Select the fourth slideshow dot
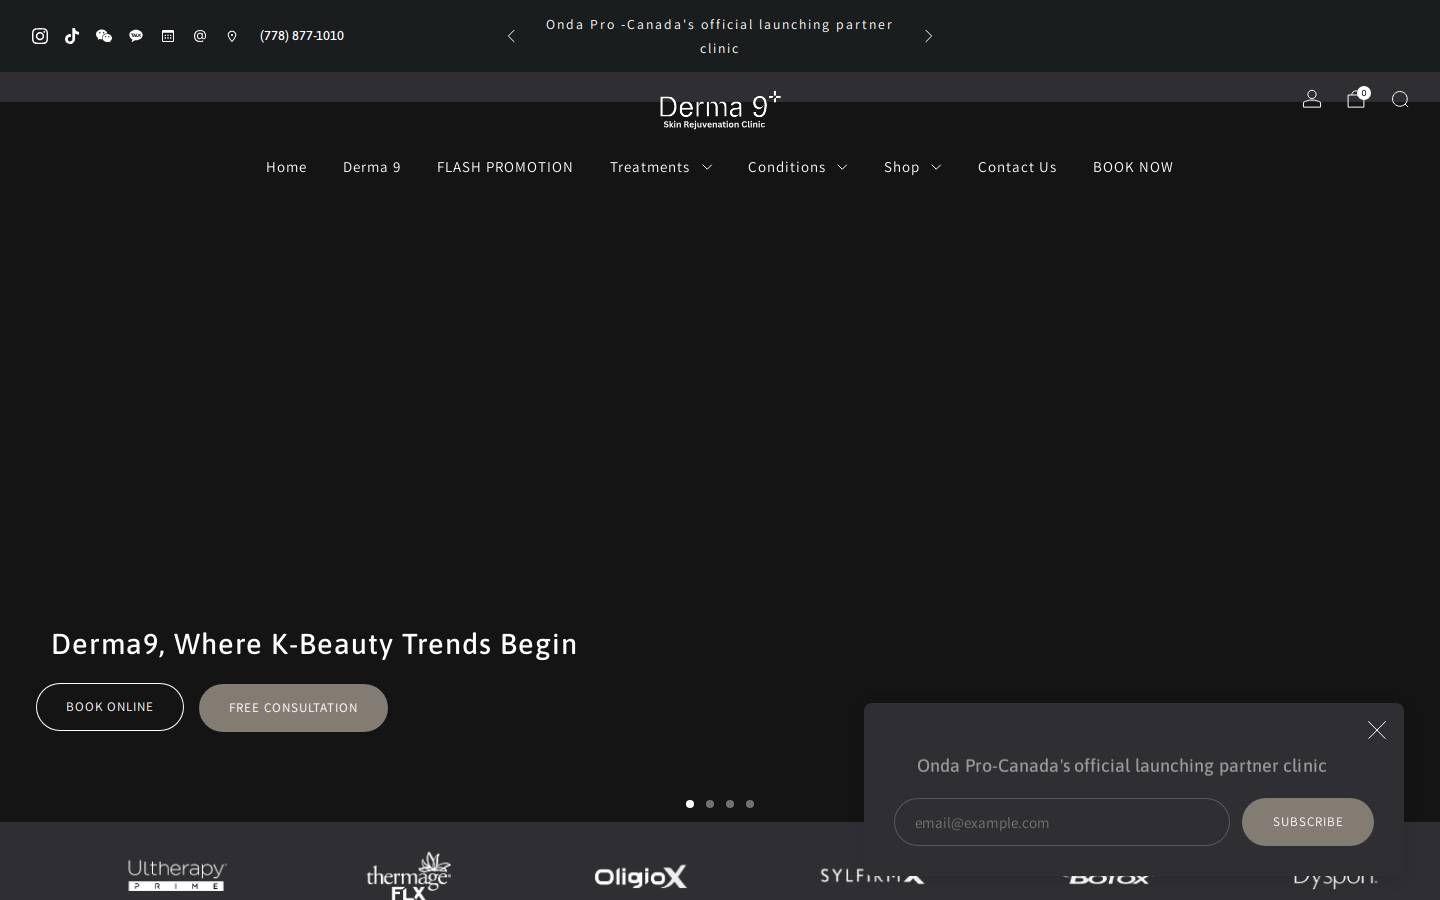The image size is (1440, 900). click(x=750, y=804)
